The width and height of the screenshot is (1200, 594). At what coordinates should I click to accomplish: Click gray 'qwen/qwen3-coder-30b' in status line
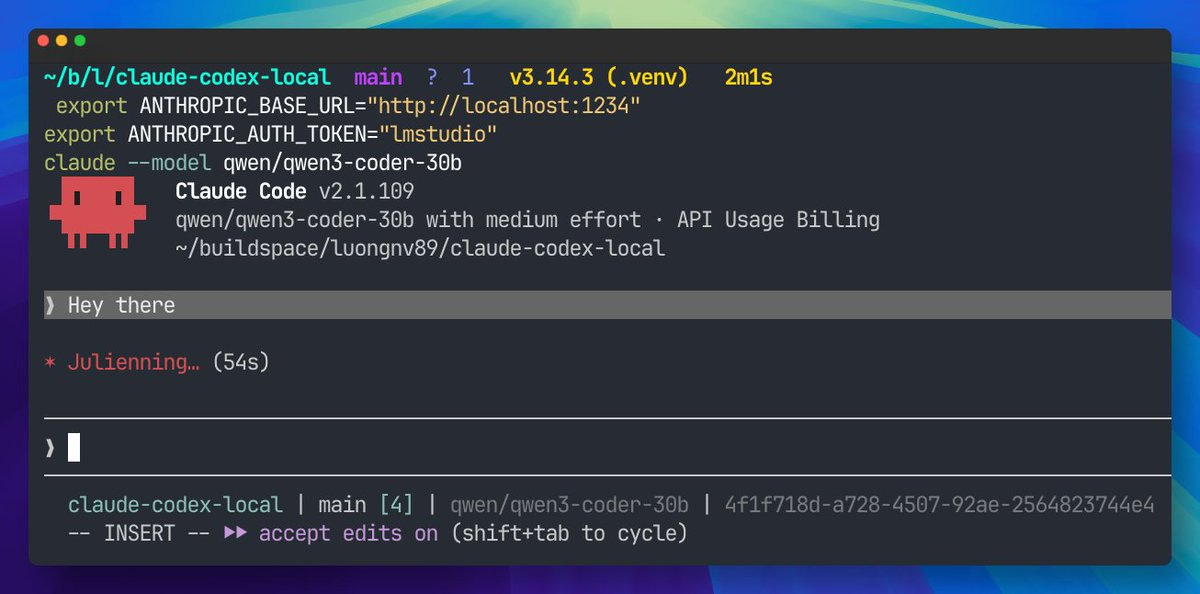(570, 504)
